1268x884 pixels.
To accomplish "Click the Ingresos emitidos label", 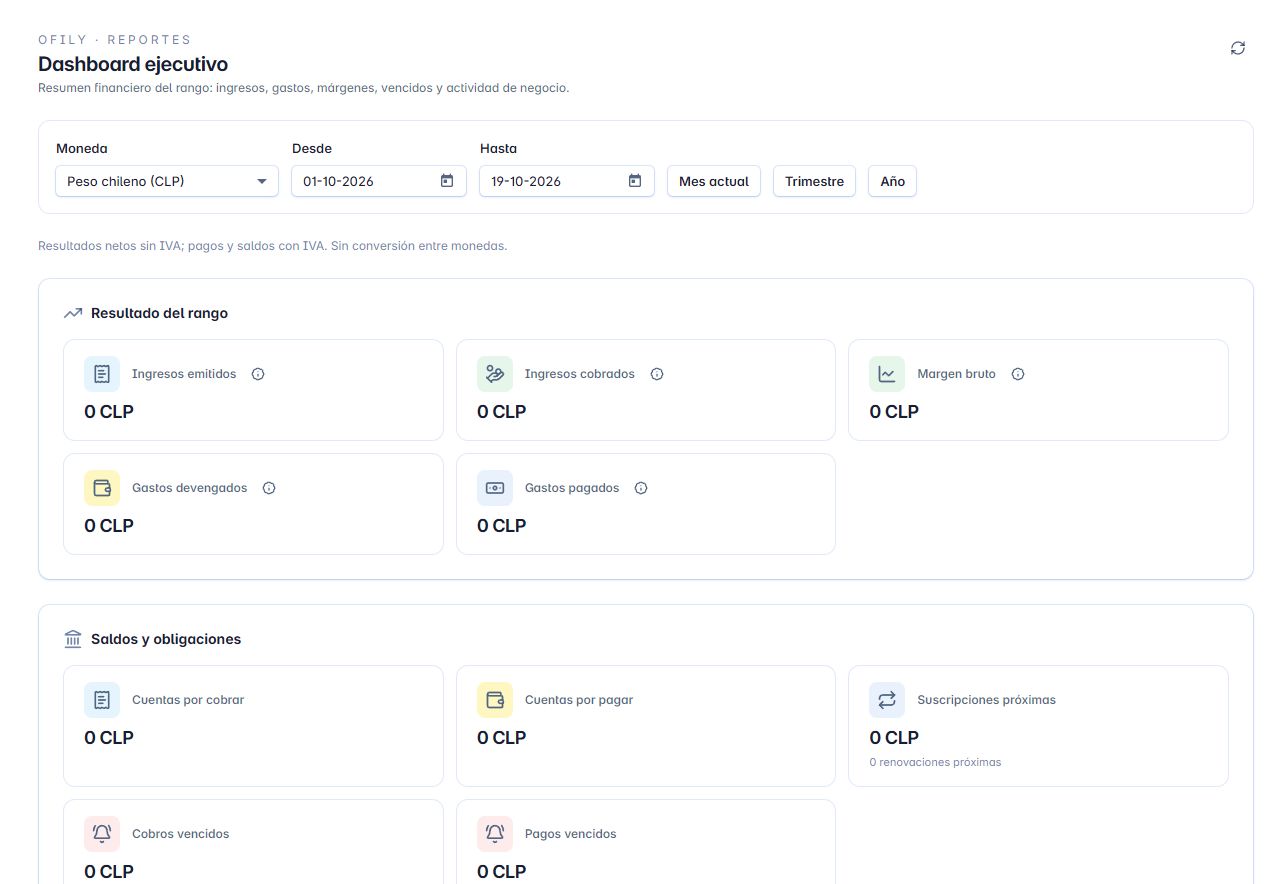I will [184, 374].
